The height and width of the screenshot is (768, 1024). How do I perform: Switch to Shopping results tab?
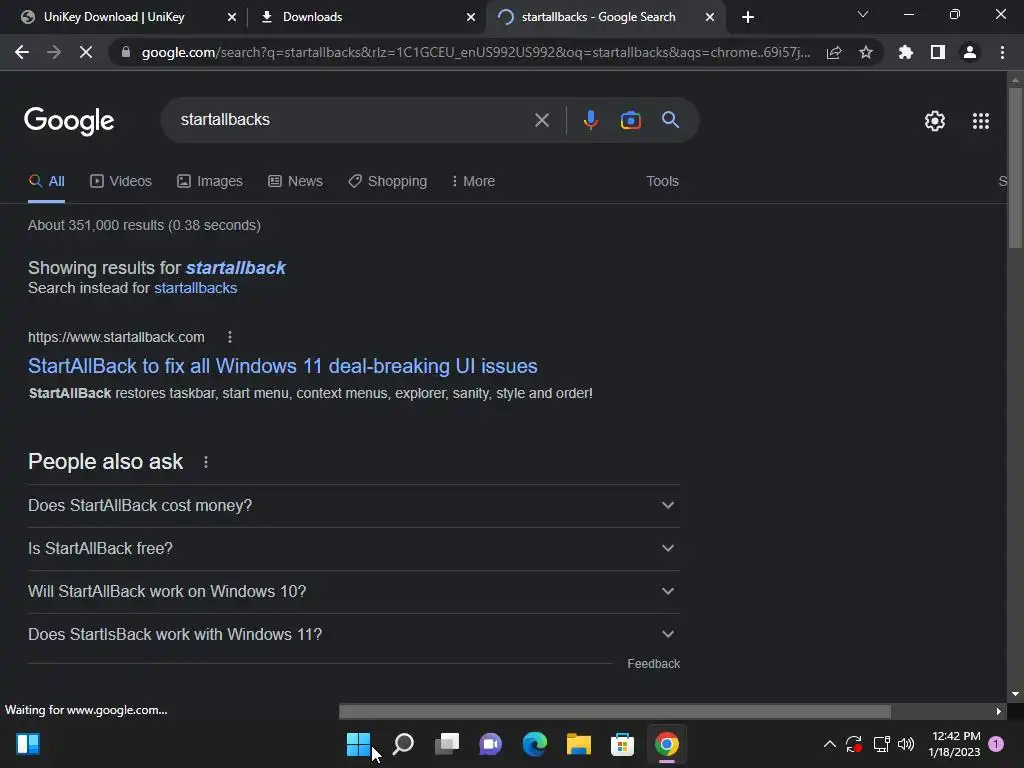(x=387, y=182)
